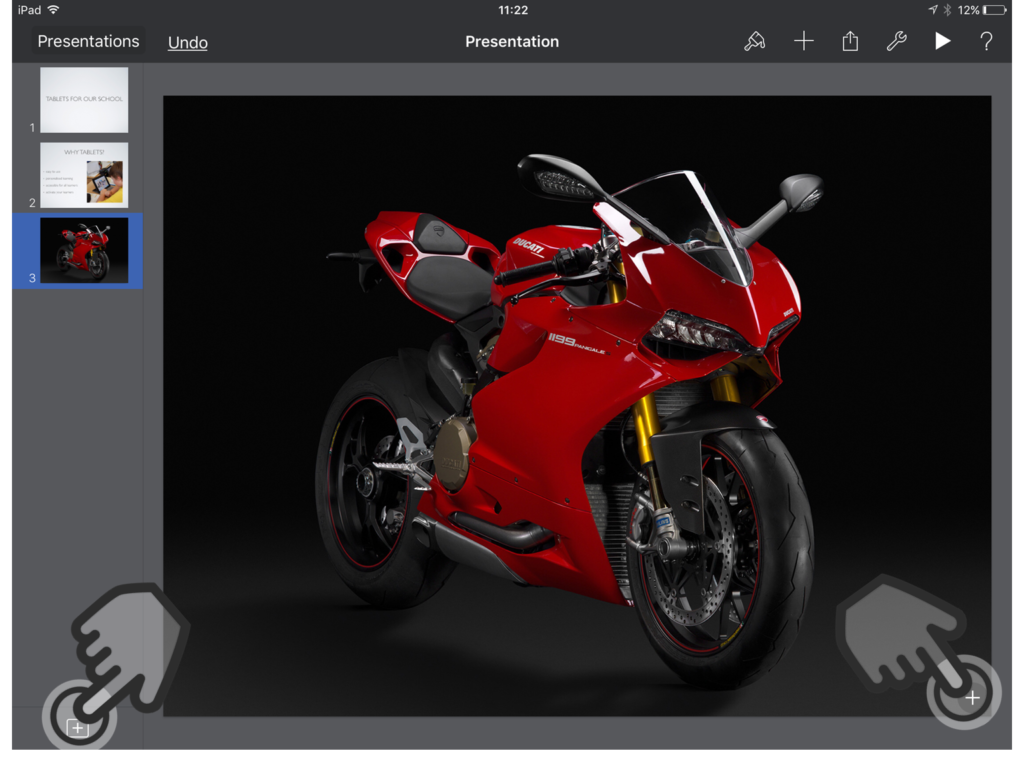
Task: Tap the Bluetooth status icon
Action: pos(947,10)
